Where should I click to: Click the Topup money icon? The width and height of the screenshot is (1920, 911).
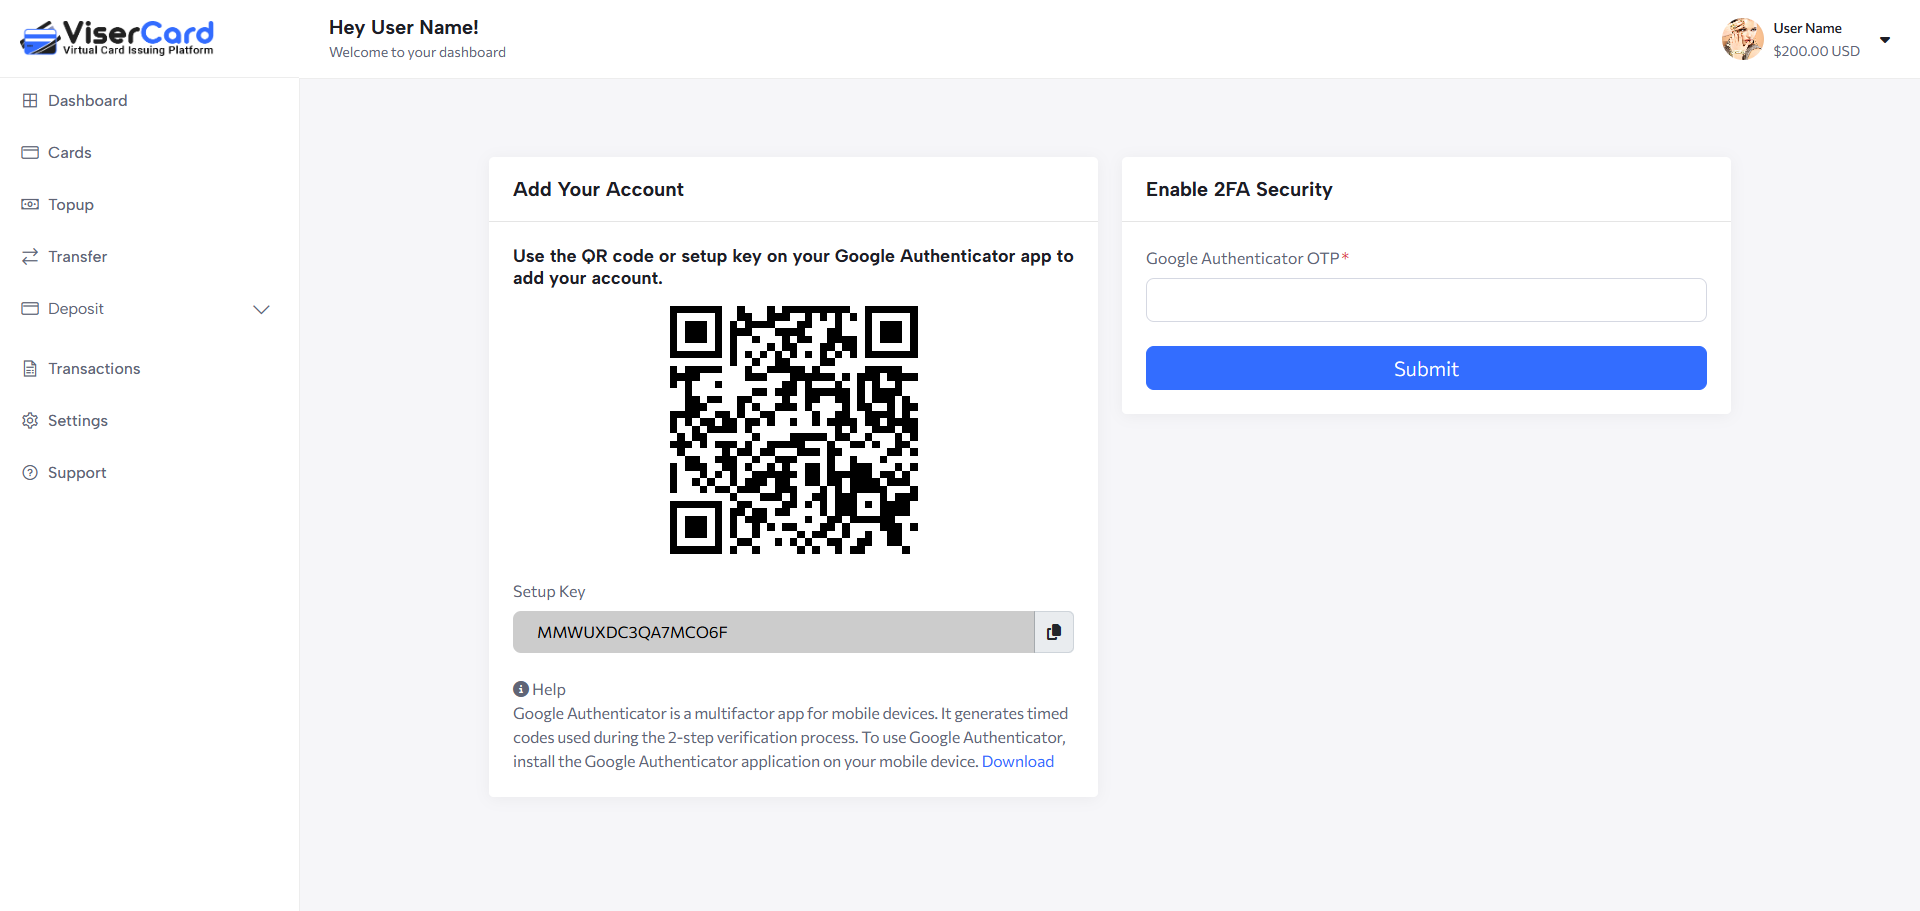point(30,205)
